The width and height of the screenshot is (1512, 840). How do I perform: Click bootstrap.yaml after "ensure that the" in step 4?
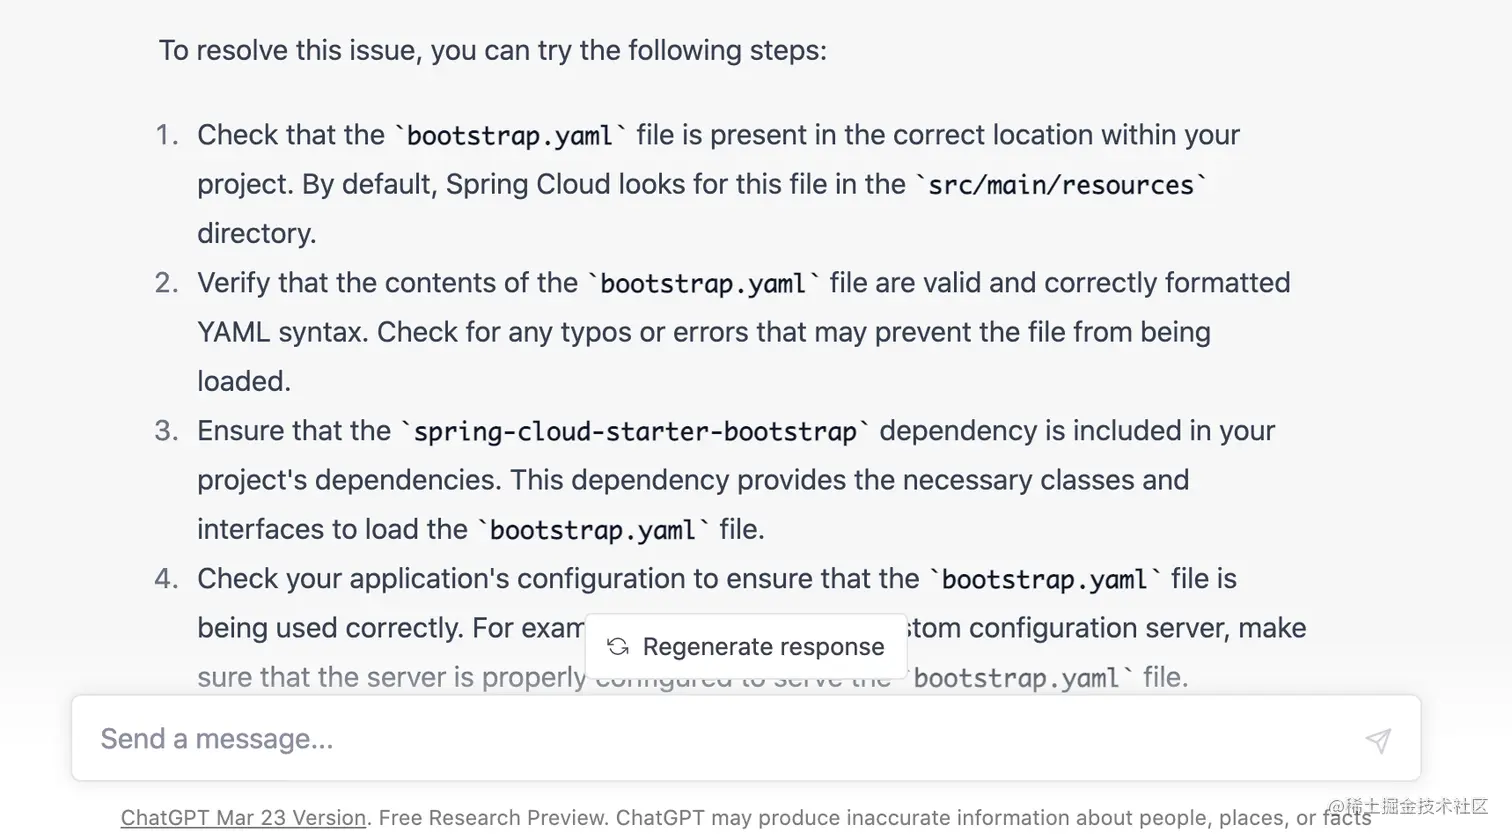point(1045,579)
